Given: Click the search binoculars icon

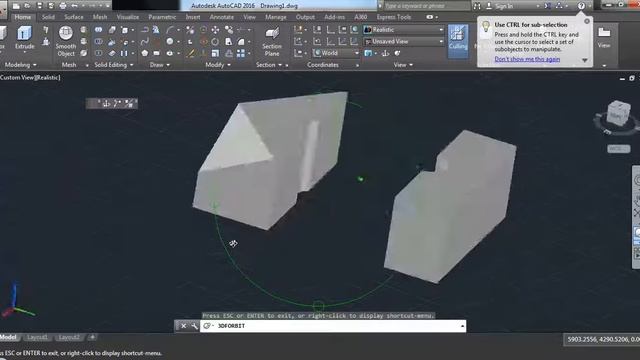Looking at the screenshot, I should (x=477, y=6).
